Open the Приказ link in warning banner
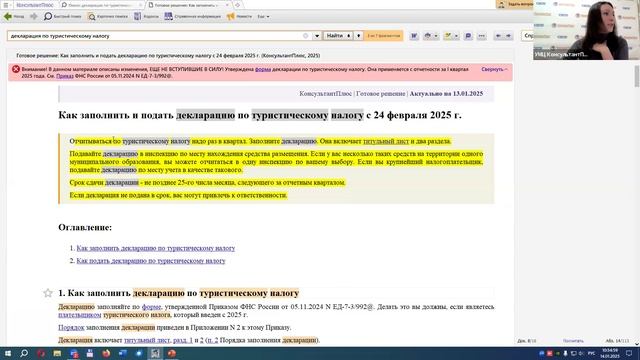 click(x=64, y=76)
